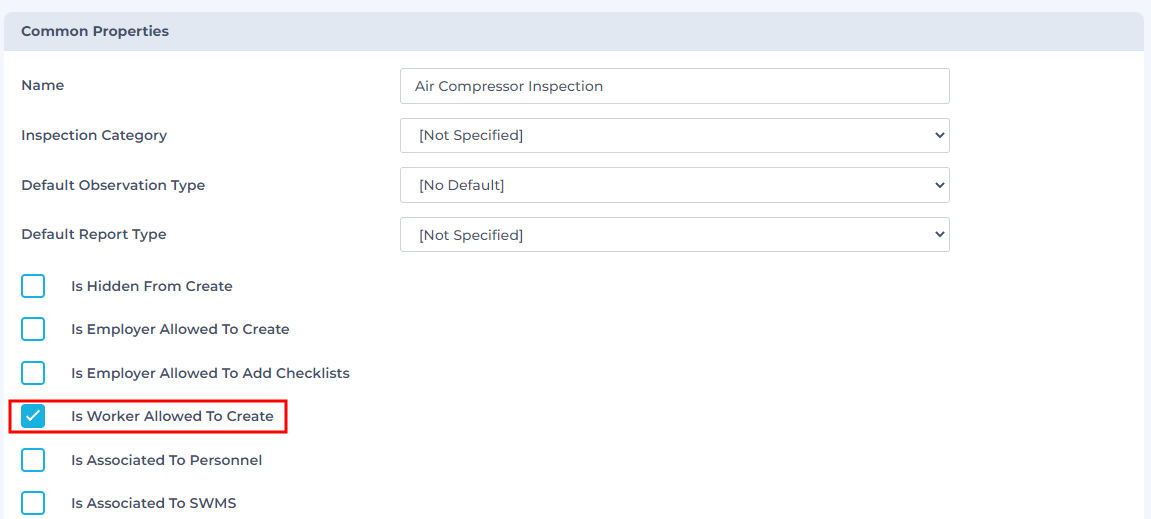
Task: Click the 'Is Associated To SWMS' label text
Action: tap(153, 503)
